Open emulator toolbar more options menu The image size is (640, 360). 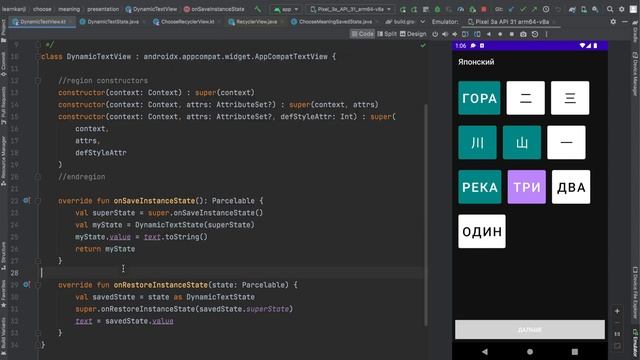546,34
